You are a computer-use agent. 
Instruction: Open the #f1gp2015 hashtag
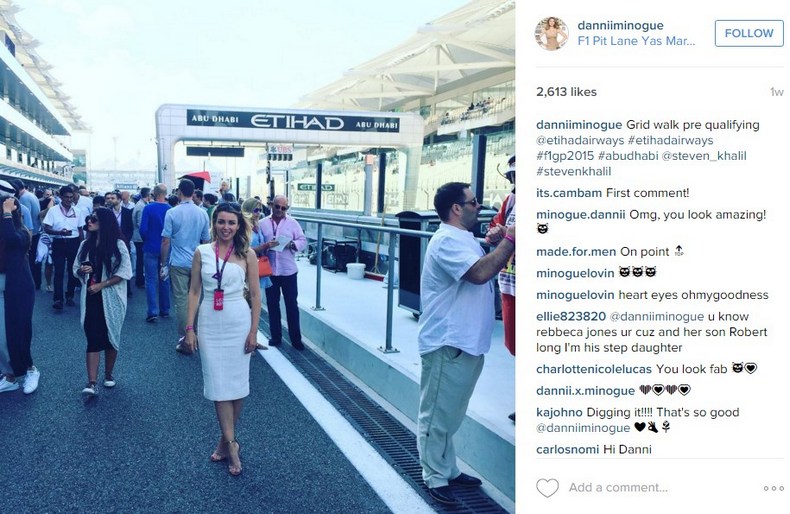(x=565, y=156)
